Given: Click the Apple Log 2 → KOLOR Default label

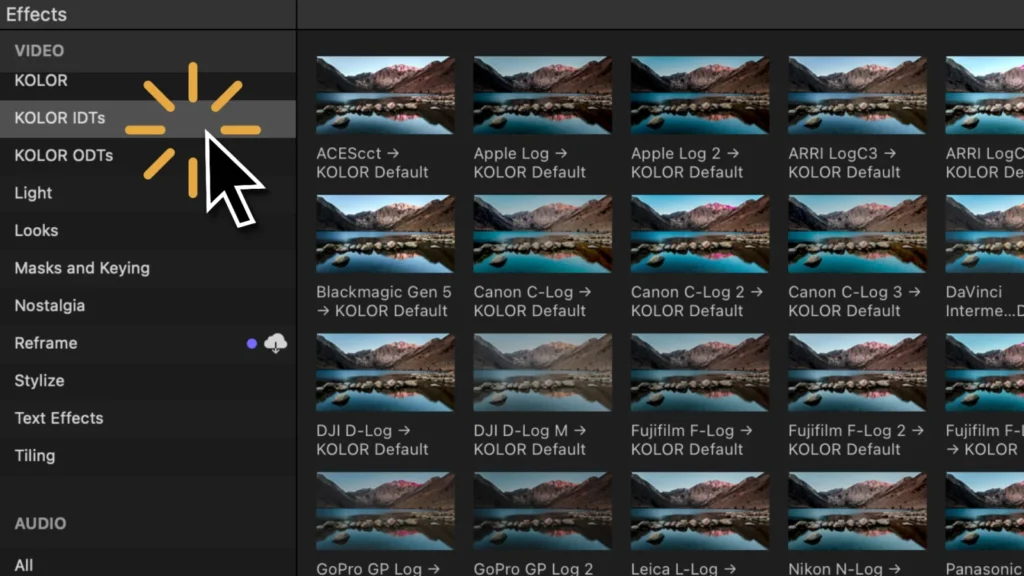Looking at the screenshot, I should coord(686,163).
